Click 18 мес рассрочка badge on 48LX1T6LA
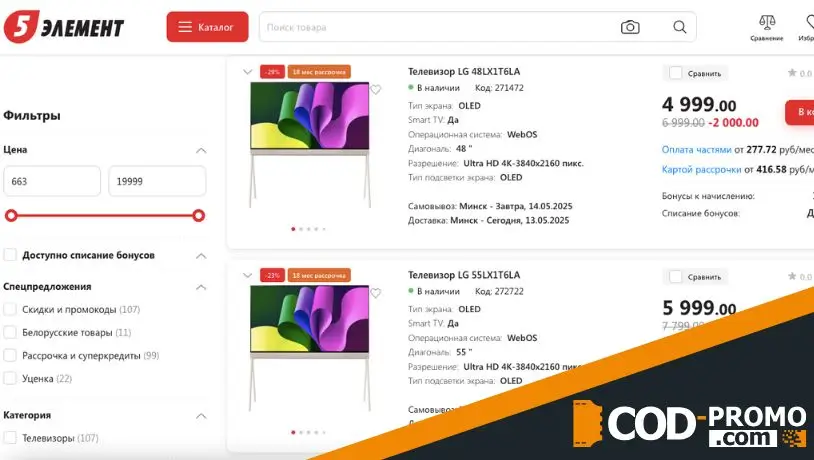814x460 pixels. click(x=319, y=72)
